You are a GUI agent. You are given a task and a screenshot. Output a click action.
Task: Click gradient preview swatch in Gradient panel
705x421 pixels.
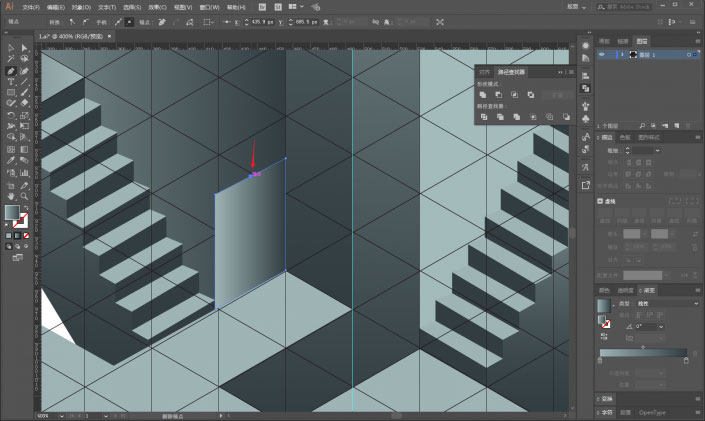click(603, 306)
